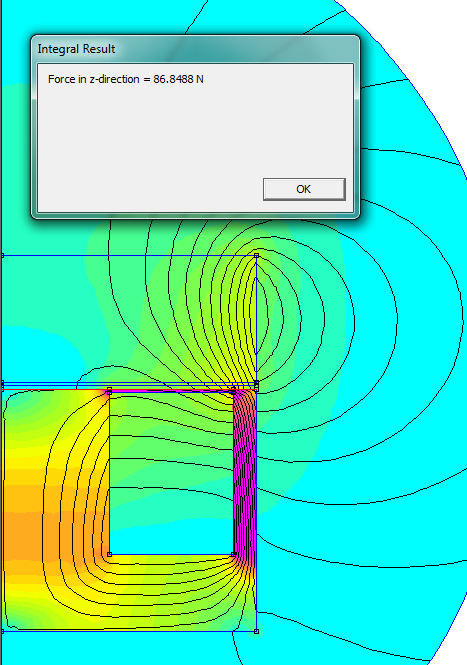Select the core's bottom-right corner node

(256, 631)
